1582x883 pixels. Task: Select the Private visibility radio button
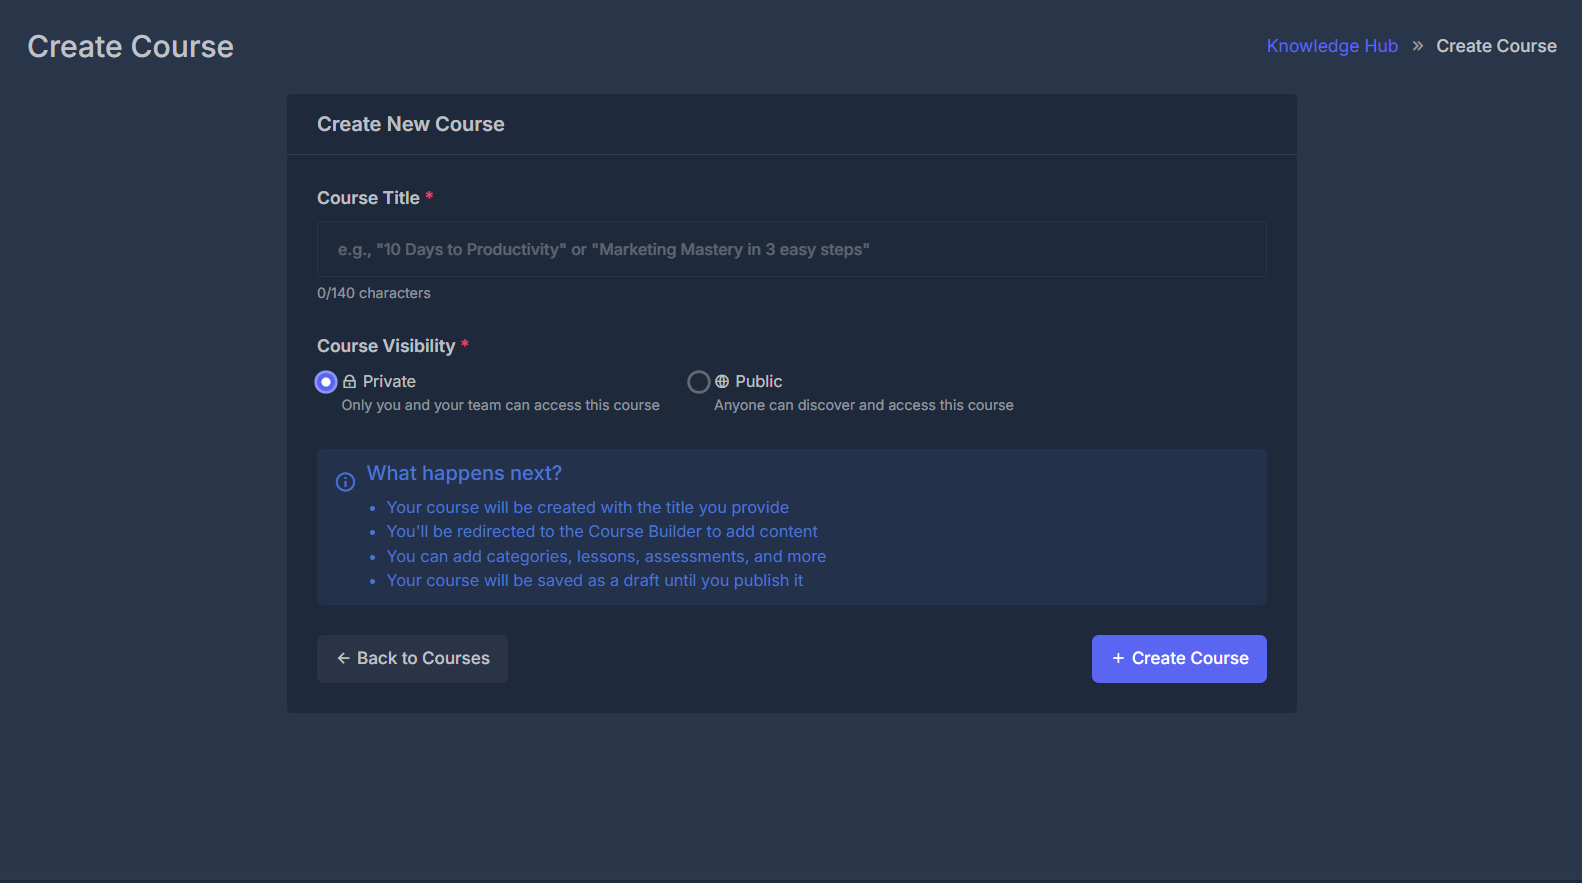point(326,382)
